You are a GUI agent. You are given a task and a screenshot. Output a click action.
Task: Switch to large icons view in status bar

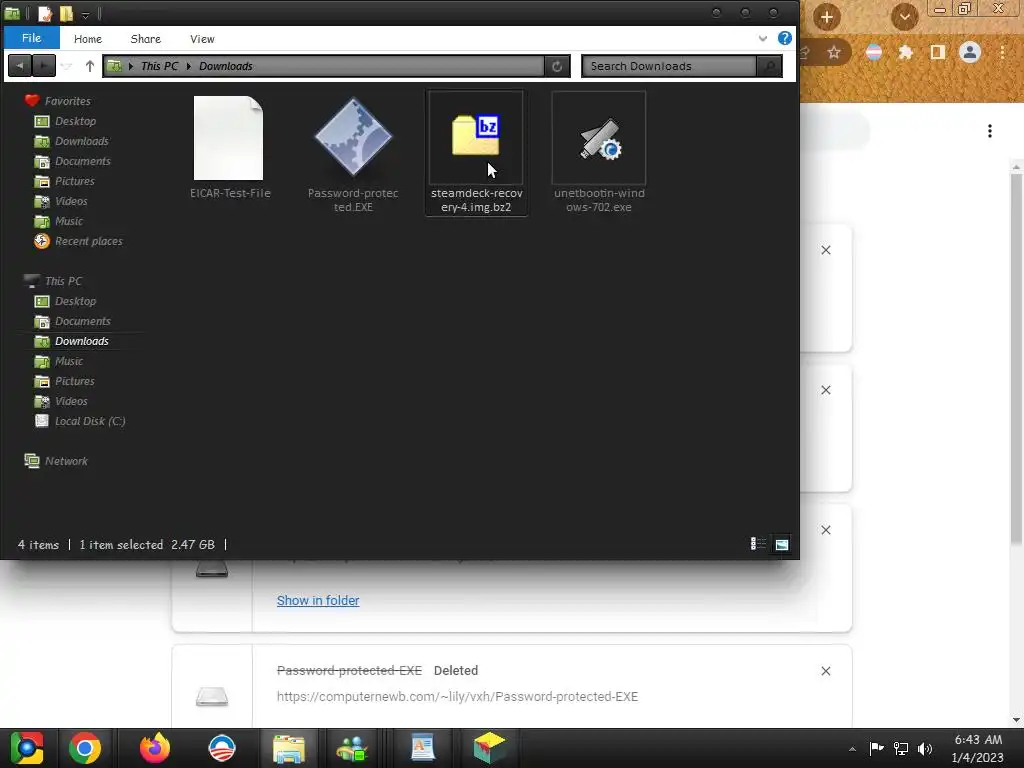tap(782, 544)
